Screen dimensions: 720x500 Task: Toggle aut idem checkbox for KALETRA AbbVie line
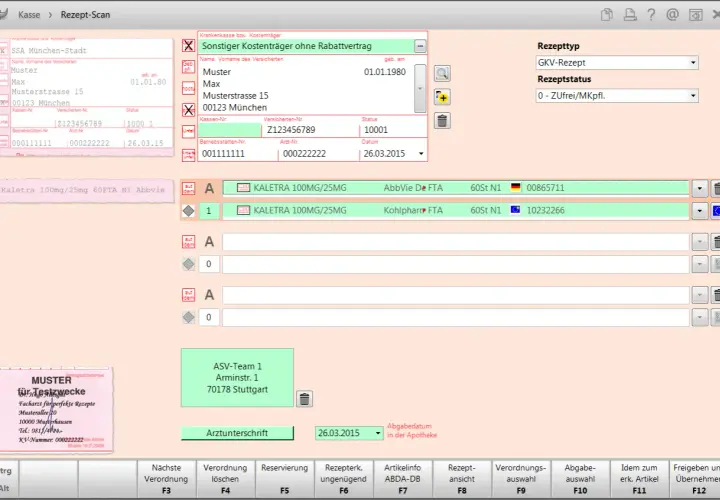(188, 188)
